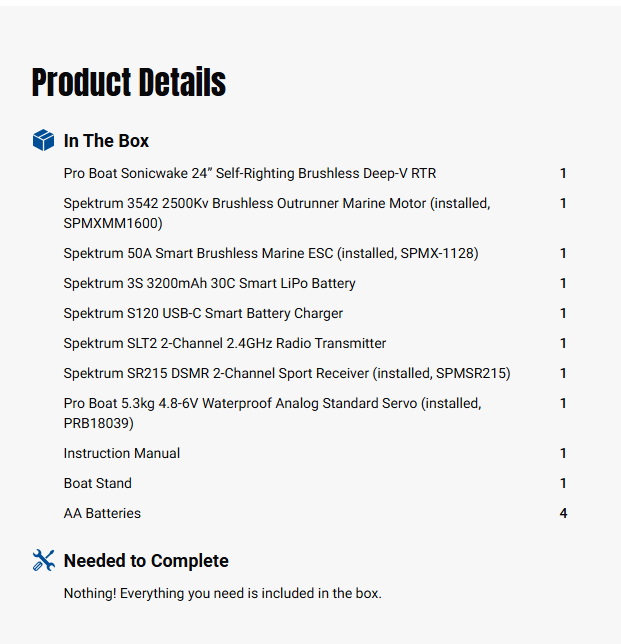Click the Spektrum 50A Smart Brushless Marine ESC entry
621x644 pixels.
pos(271,253)
